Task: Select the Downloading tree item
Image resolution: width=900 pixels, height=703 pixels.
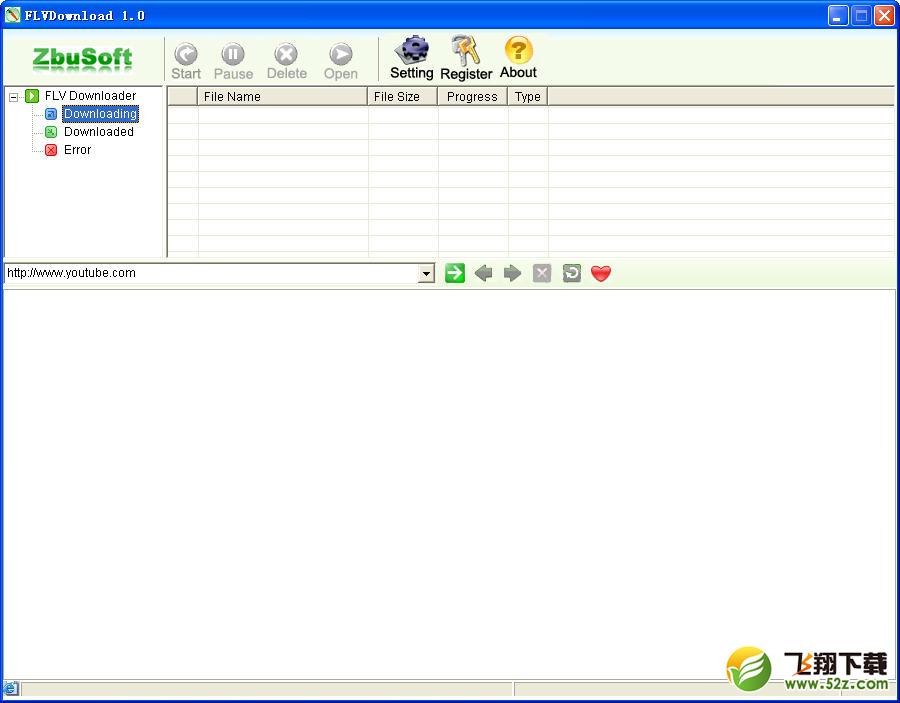Action: pos(100,114)
